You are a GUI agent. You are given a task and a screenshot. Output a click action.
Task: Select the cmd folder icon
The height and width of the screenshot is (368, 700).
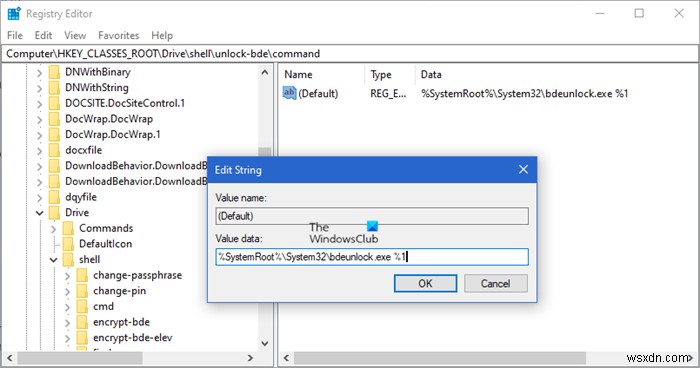pos(82,306)
